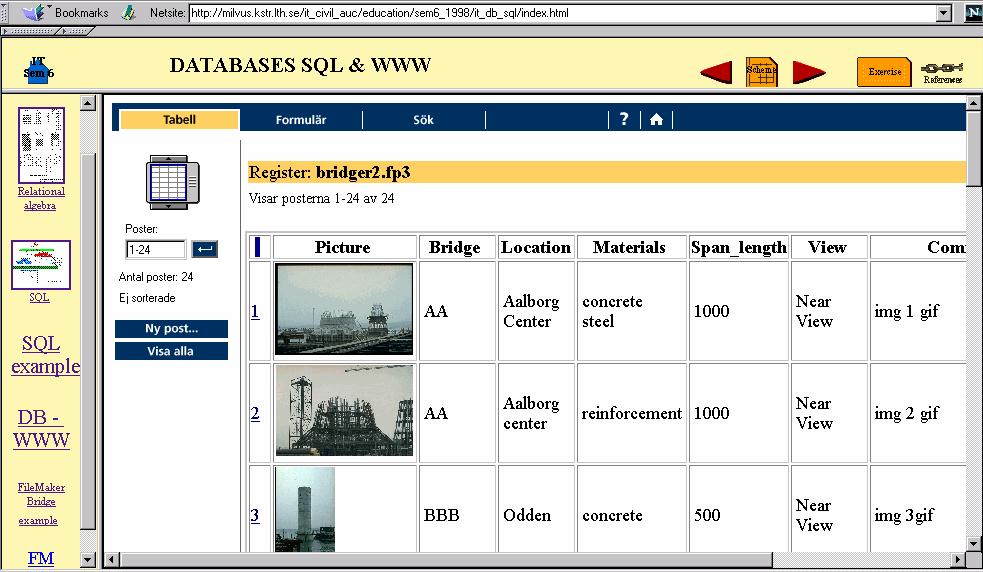Submit the Poster range with enter arrow button
983x572 pixels.
(205, 249)
